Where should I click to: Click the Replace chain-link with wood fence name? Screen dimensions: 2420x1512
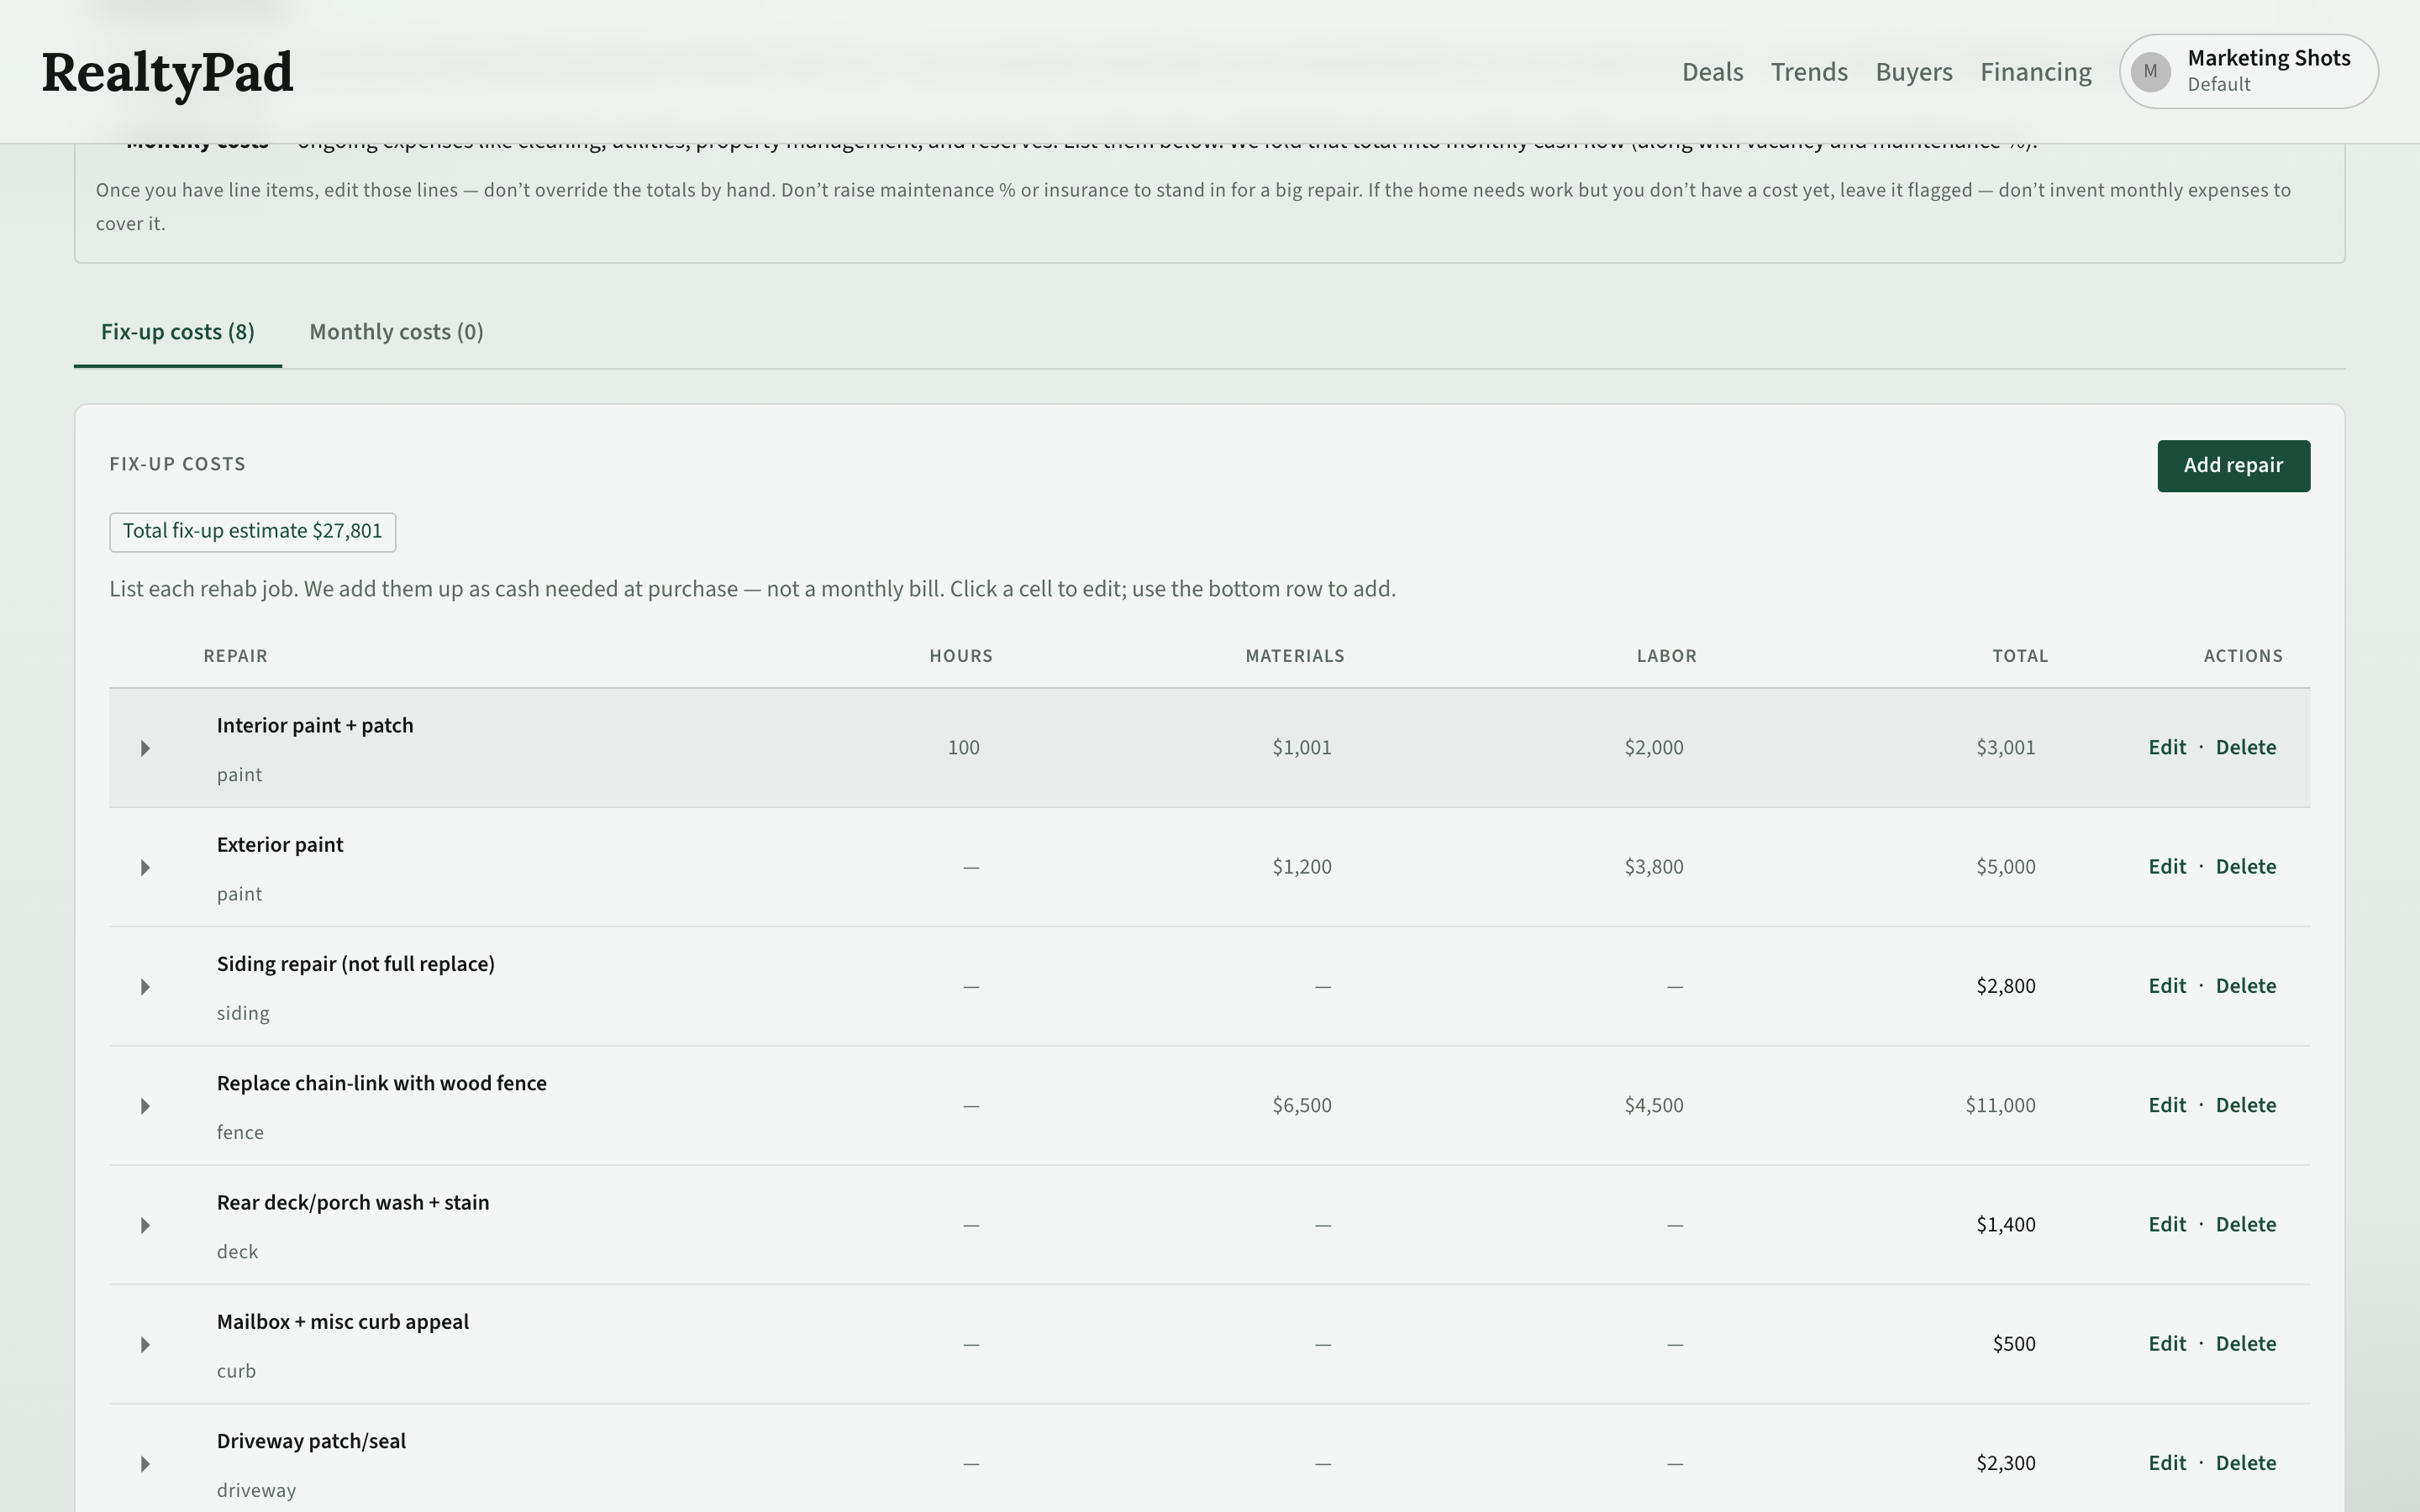coord(382,1083)
